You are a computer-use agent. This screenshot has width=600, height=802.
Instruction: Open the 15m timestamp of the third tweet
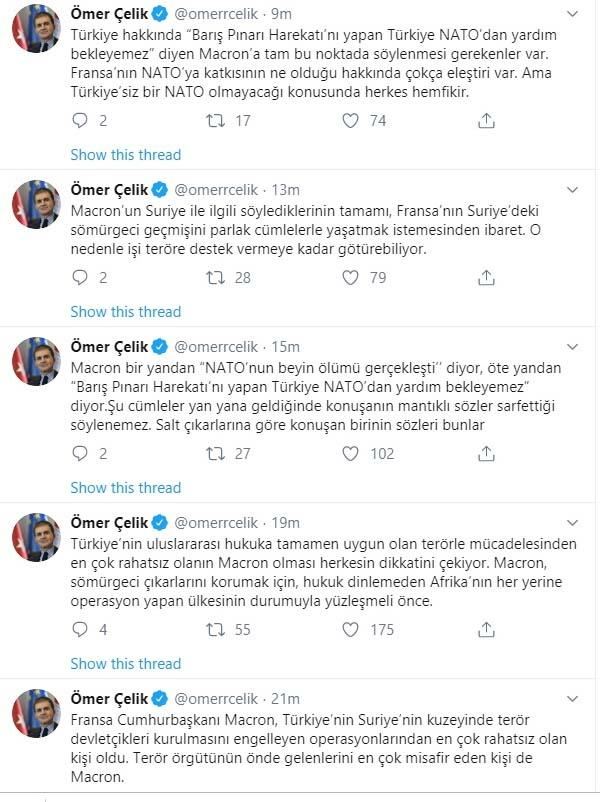286,346
